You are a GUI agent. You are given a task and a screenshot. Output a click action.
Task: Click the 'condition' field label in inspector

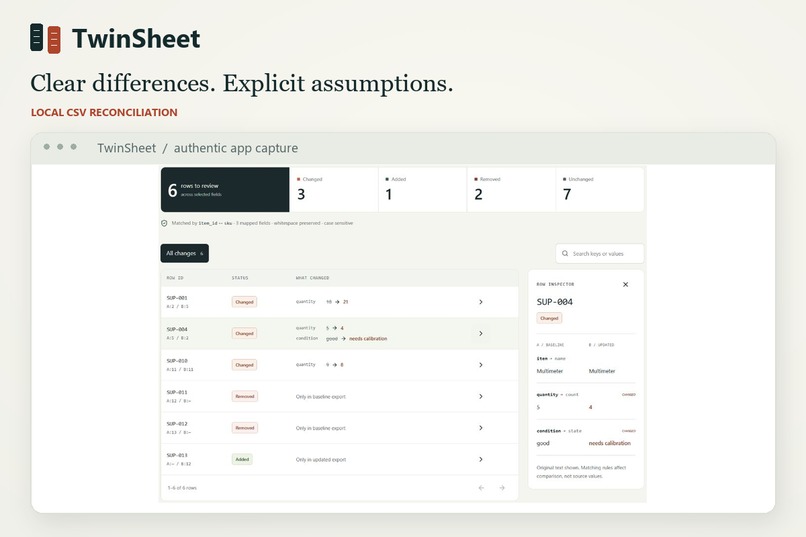pos(548,431)
